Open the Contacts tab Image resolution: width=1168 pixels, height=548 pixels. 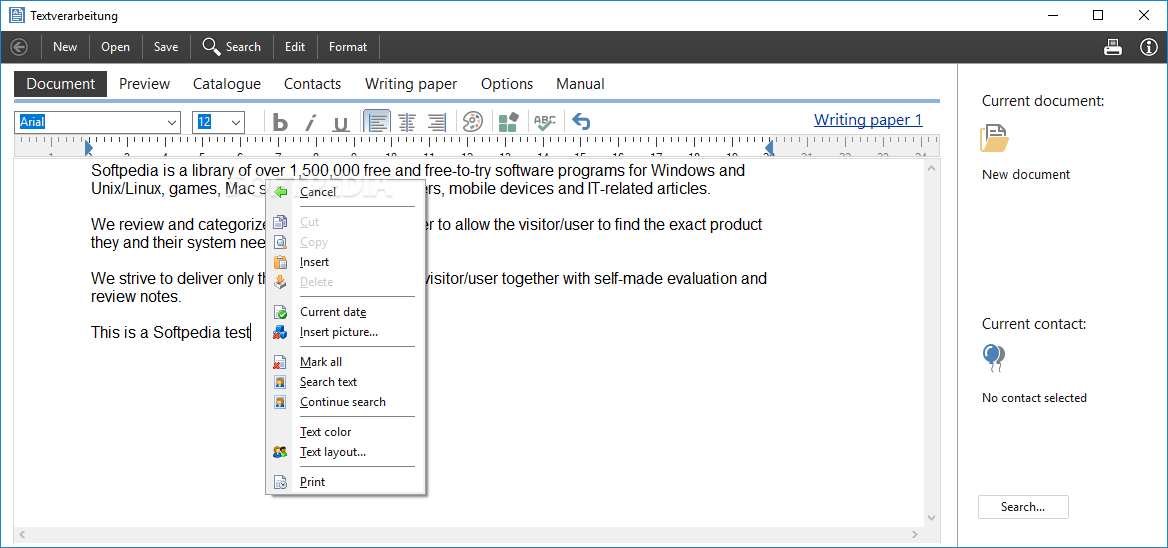pyautogui.click(x=312, y=84)
